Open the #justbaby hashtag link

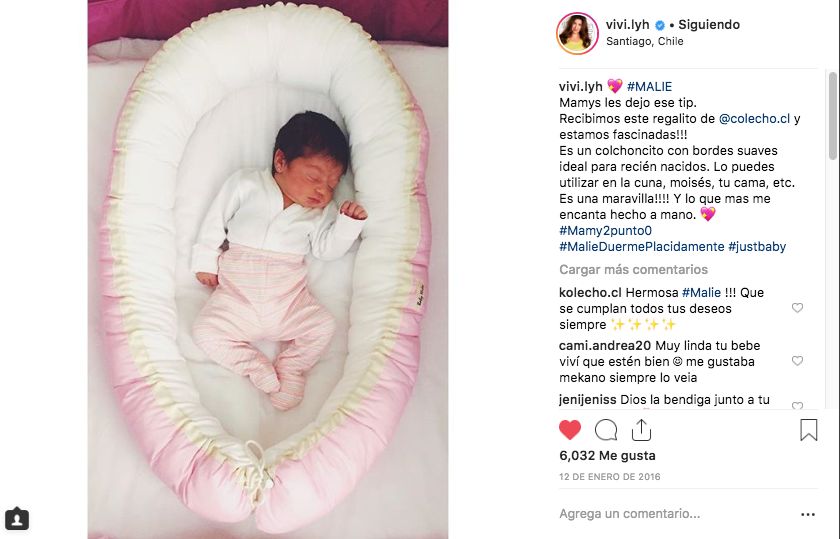756,246
